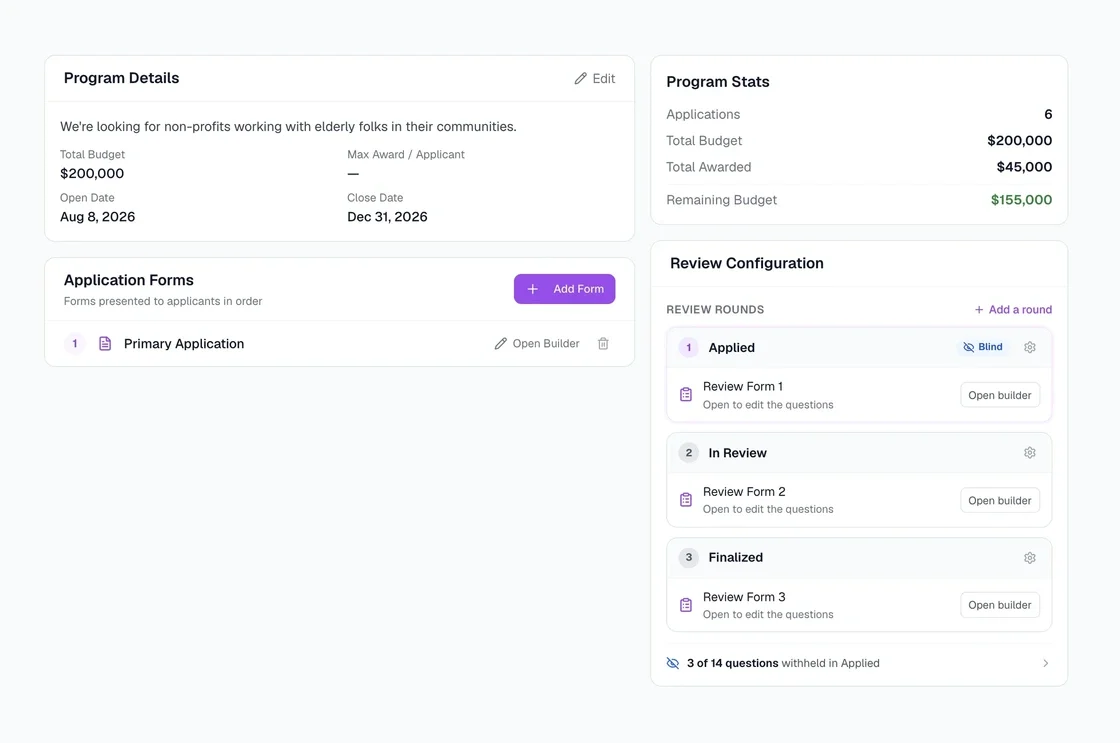Click the Remaining Budget label
Screen dimensions: 1120x743
[721, 200]
